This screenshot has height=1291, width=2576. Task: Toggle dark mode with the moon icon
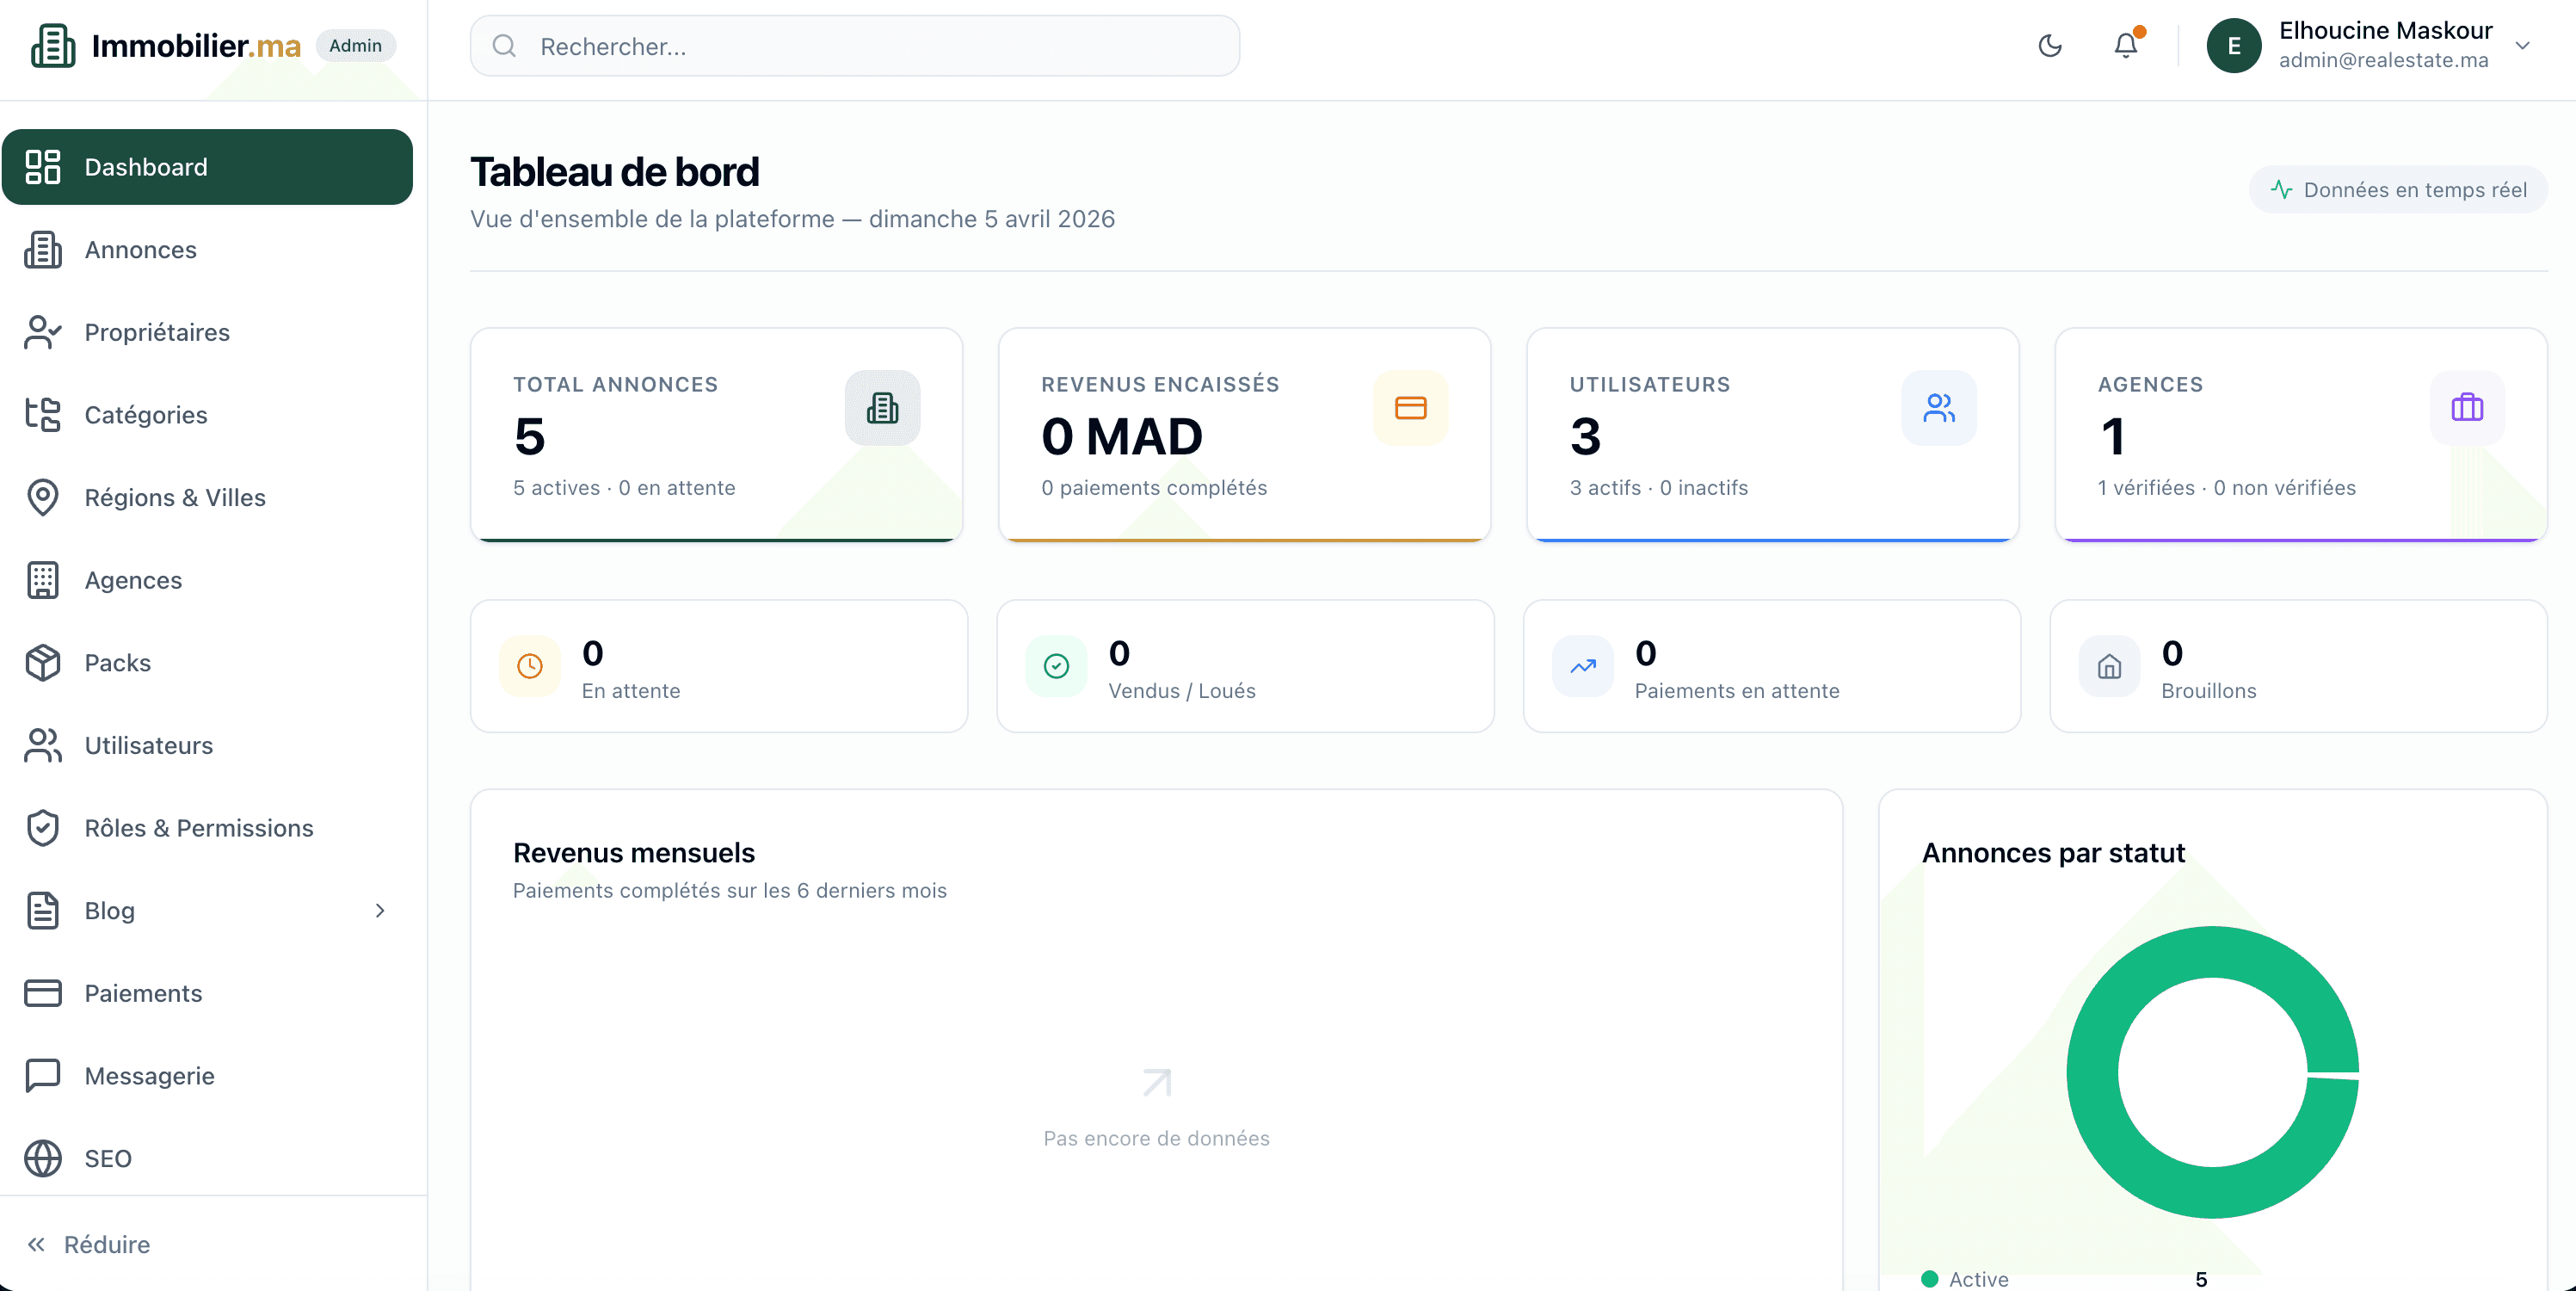coord(2050,45)
